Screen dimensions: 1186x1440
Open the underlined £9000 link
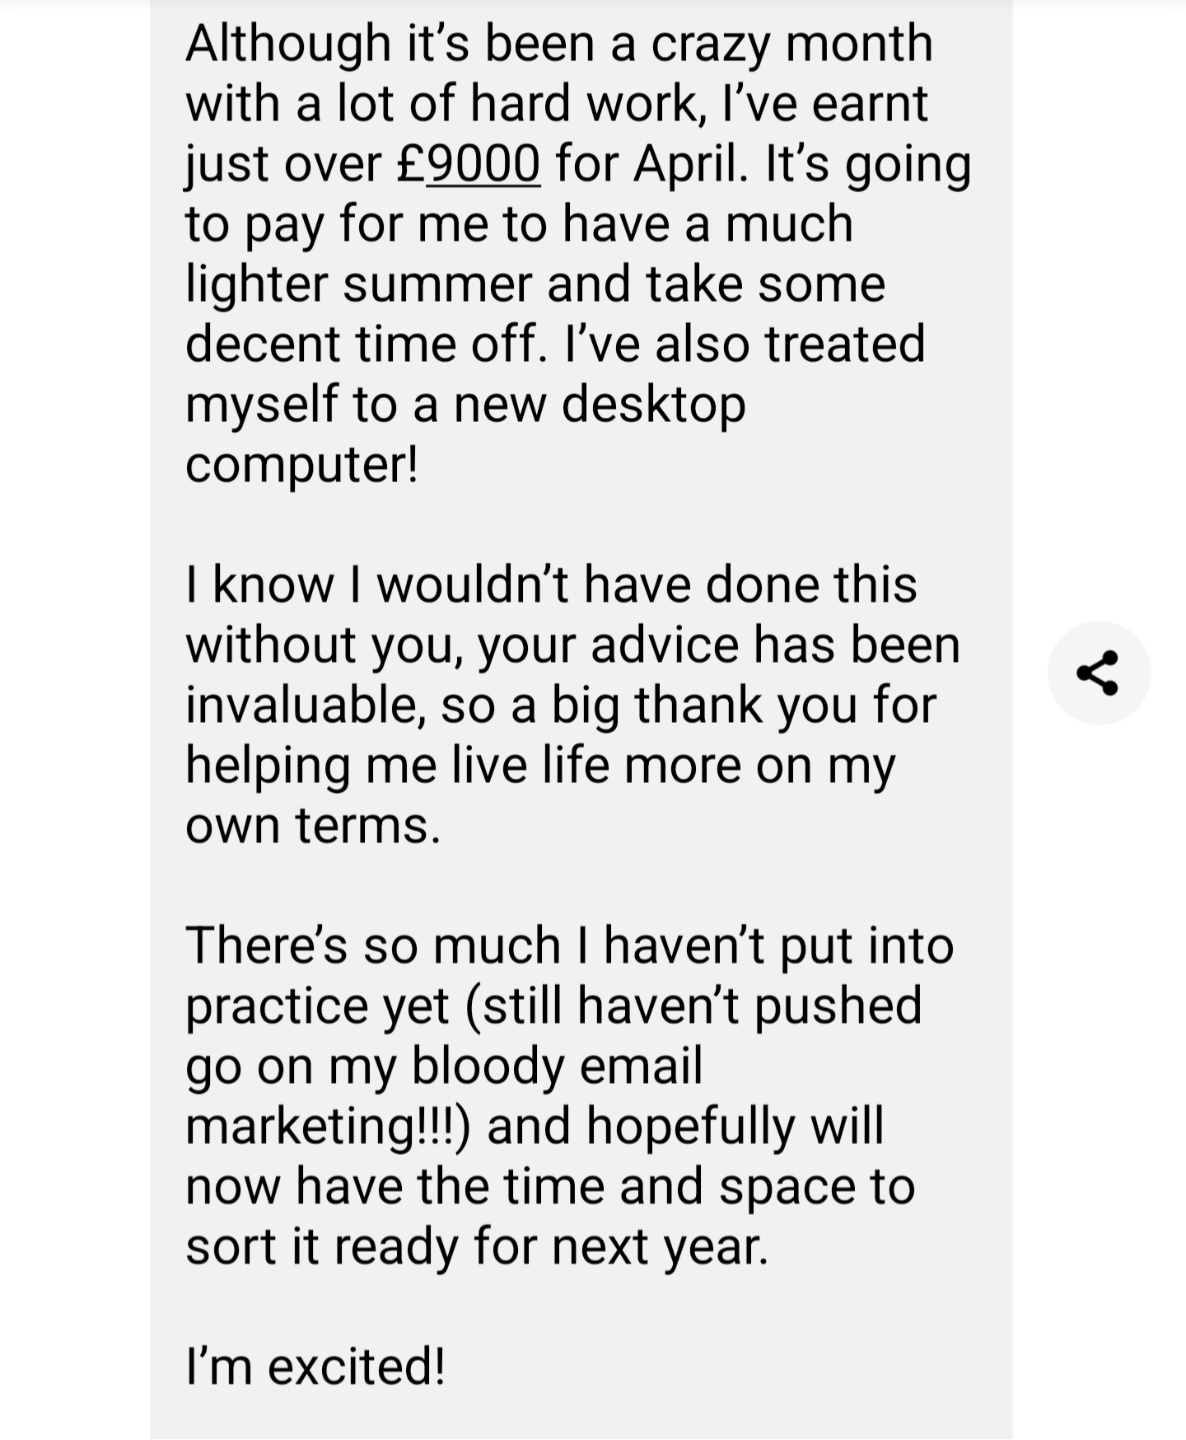pyautogui.click(x=469, y=163)
